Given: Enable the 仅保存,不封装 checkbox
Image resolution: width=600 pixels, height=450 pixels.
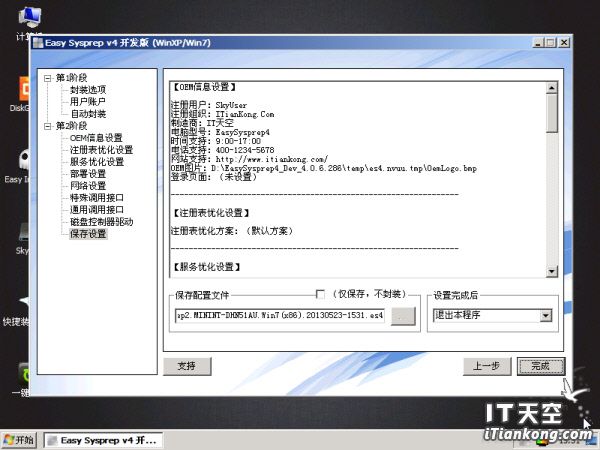Looking at the screenshot, I should click(x=320, y=294).
